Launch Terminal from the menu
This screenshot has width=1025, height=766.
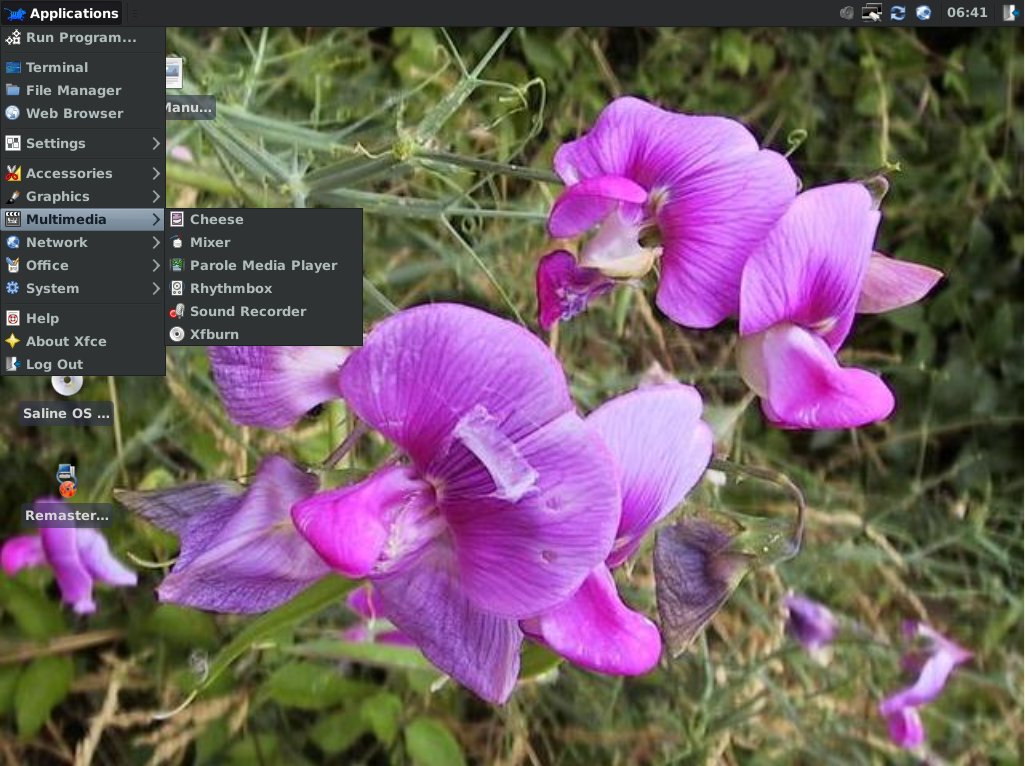tap(83, 67)
